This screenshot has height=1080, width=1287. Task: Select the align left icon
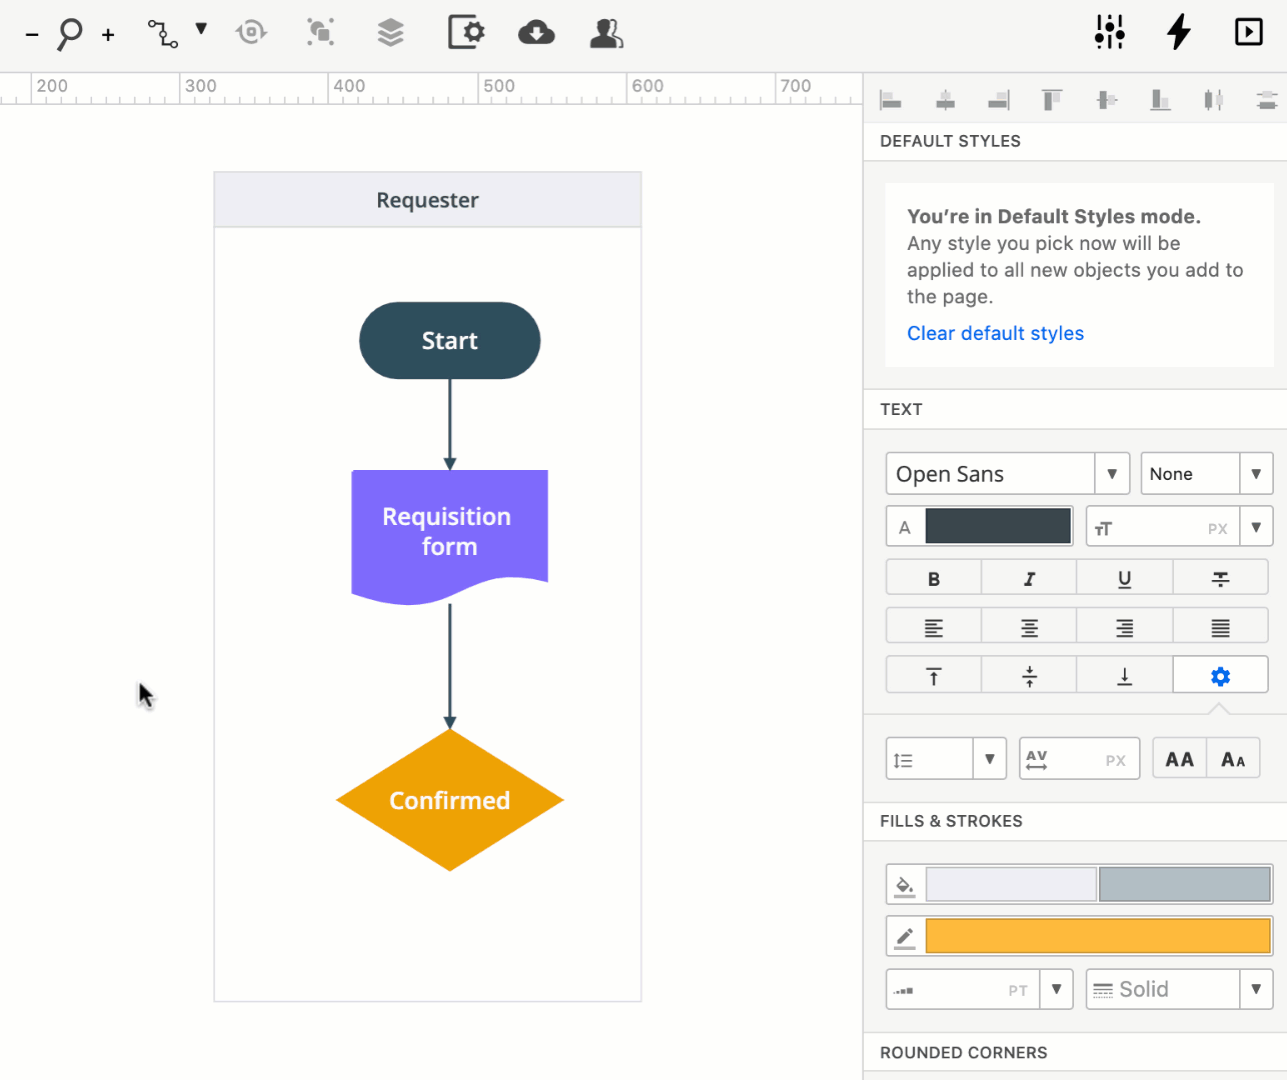click(x=890, y=99)
